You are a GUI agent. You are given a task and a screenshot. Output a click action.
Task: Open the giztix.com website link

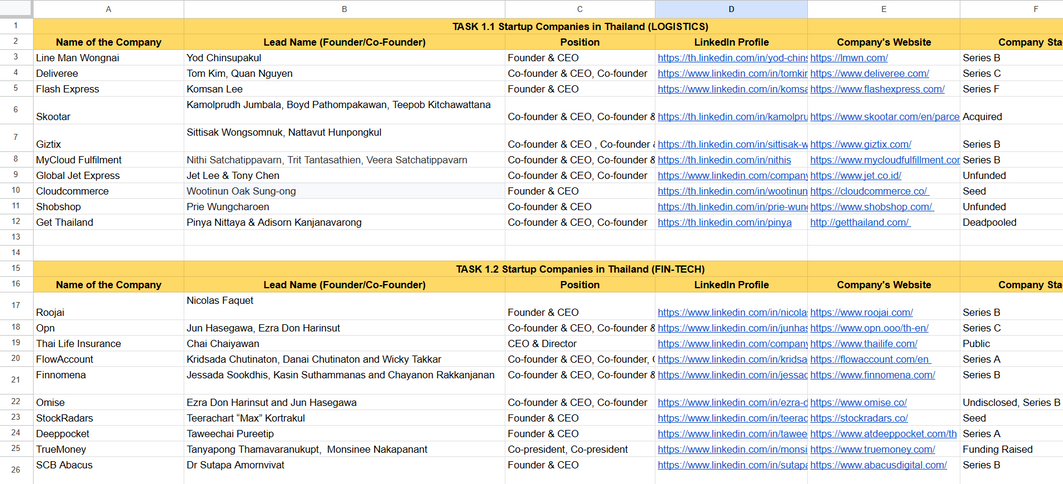861,144
